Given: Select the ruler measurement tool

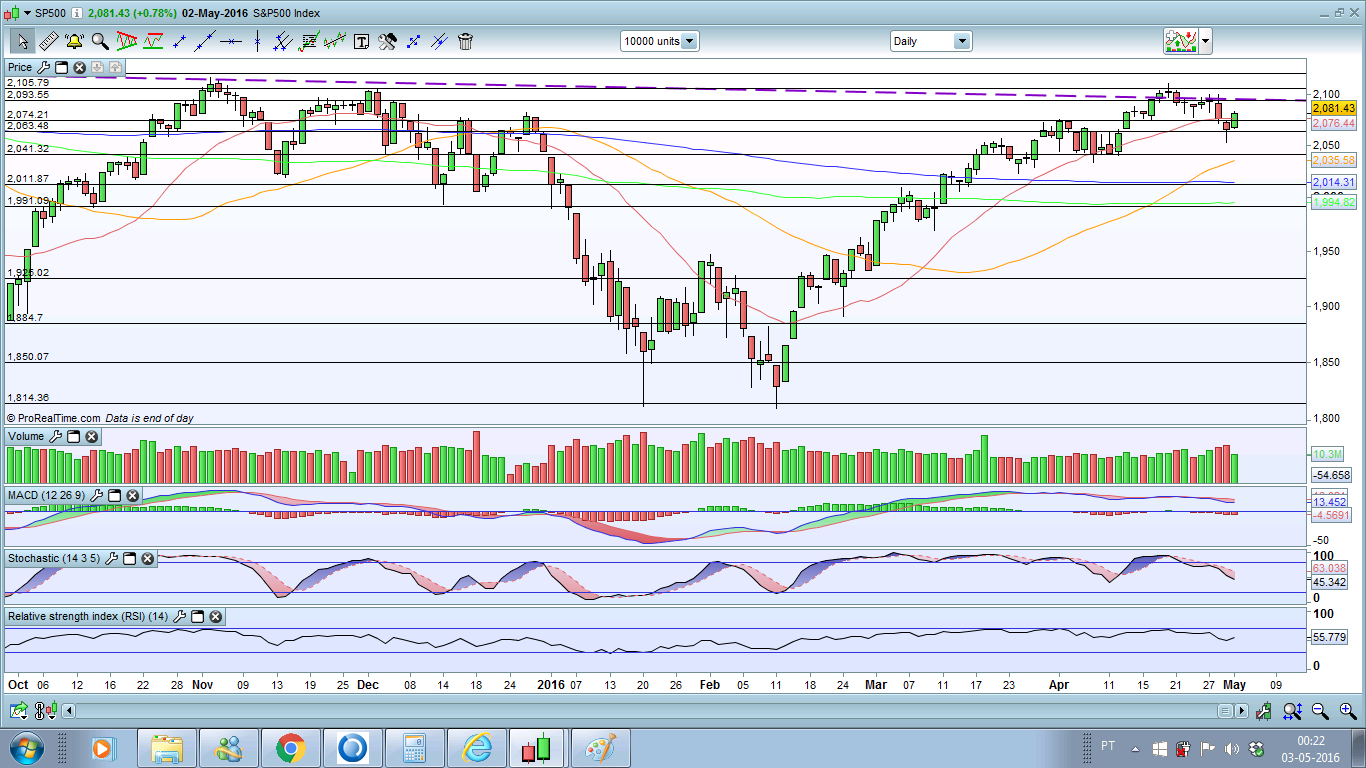Looking at the screenshot, I should 48,41.
